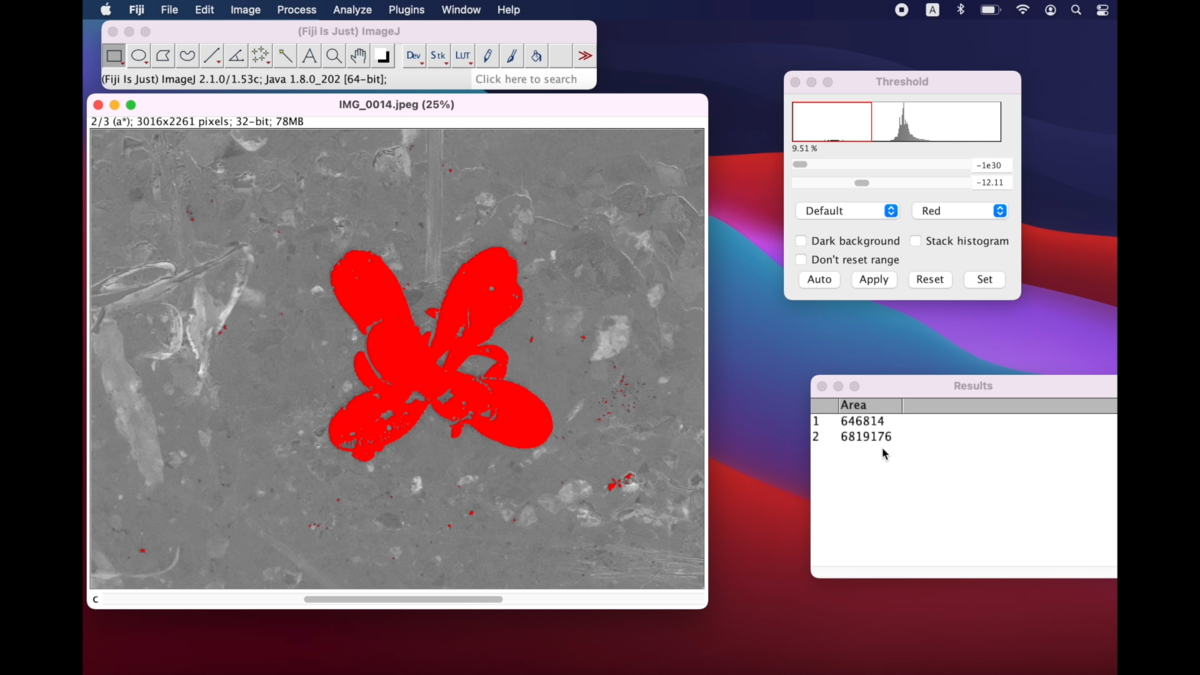Choose the Magnifying glass tool
1200x675 pixels.
tap(334, 56)
